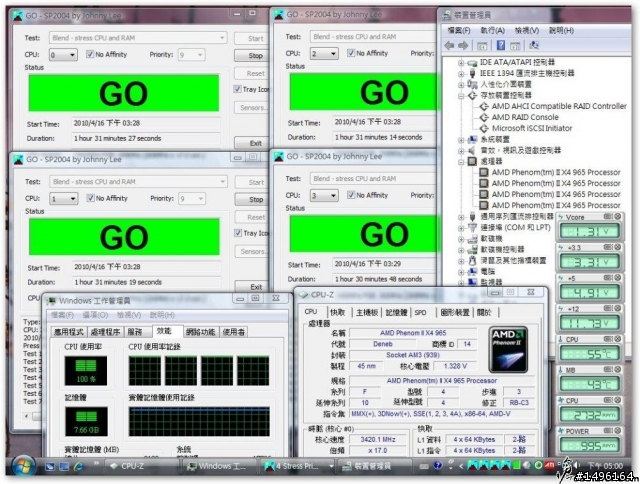
Task: Select AMD RAID Console device
Action: [525, 117]
